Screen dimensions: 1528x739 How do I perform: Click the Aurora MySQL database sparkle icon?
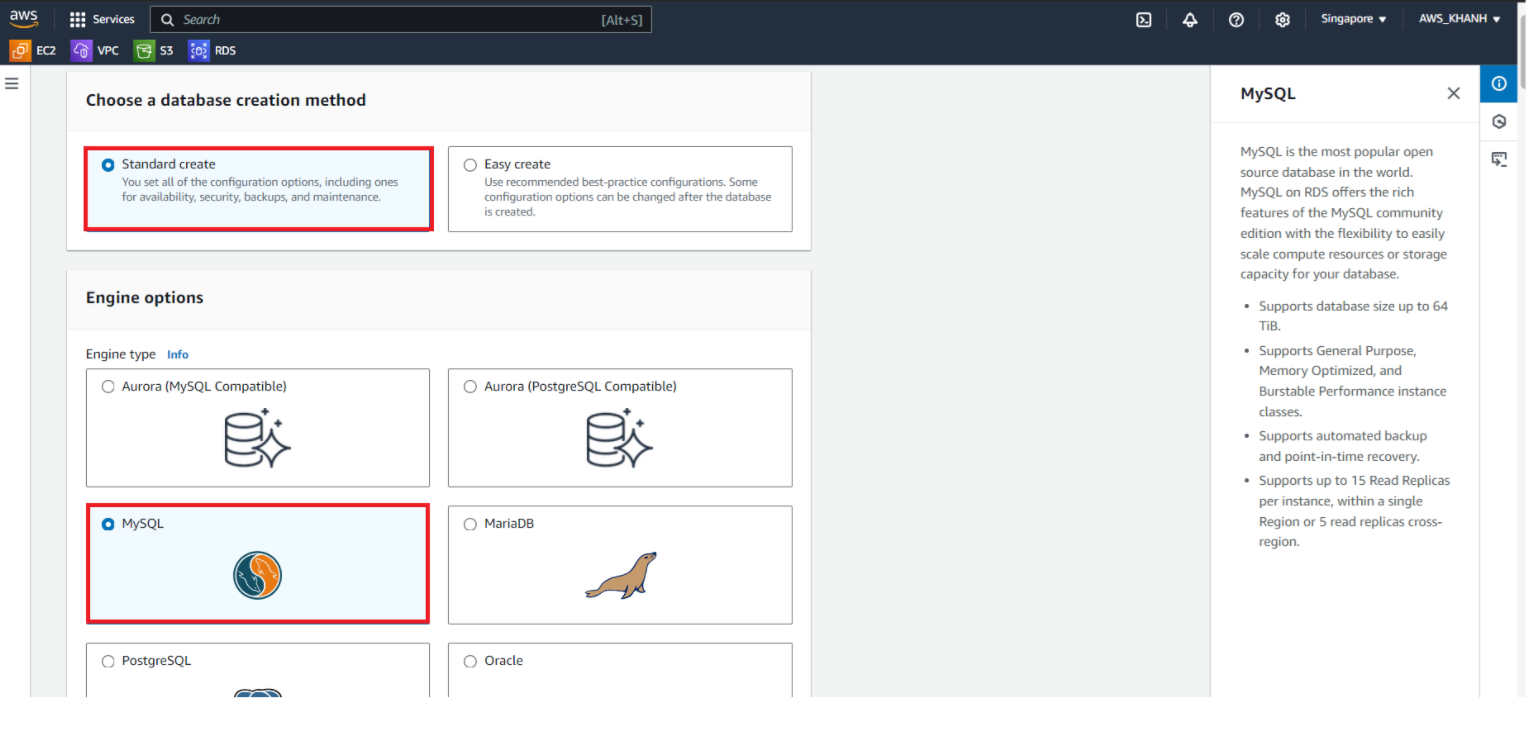pos(258,438)
